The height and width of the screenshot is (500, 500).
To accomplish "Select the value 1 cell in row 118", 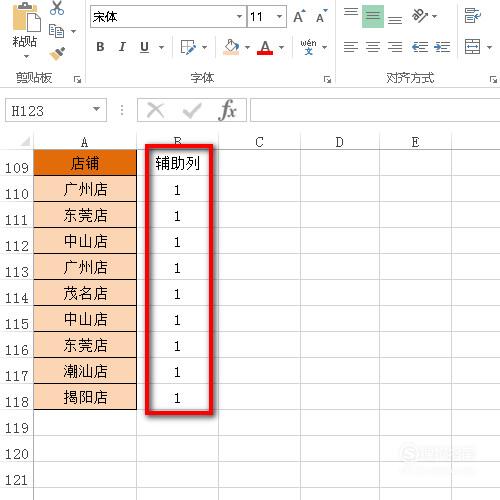I will pyautogui.click(x=178, y=397).
